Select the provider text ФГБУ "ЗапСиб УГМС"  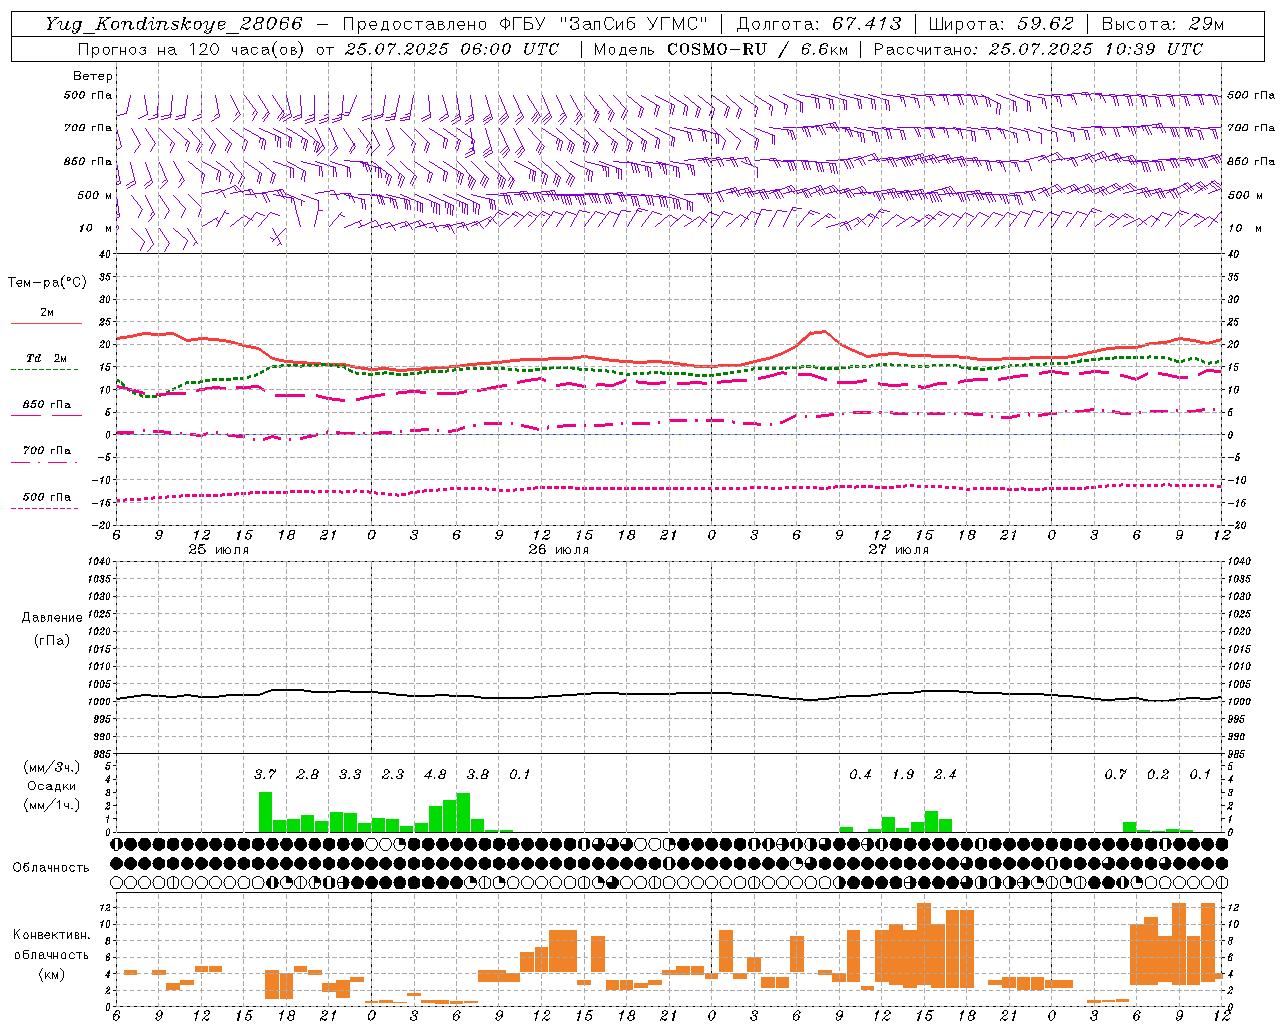coord(602,24)
